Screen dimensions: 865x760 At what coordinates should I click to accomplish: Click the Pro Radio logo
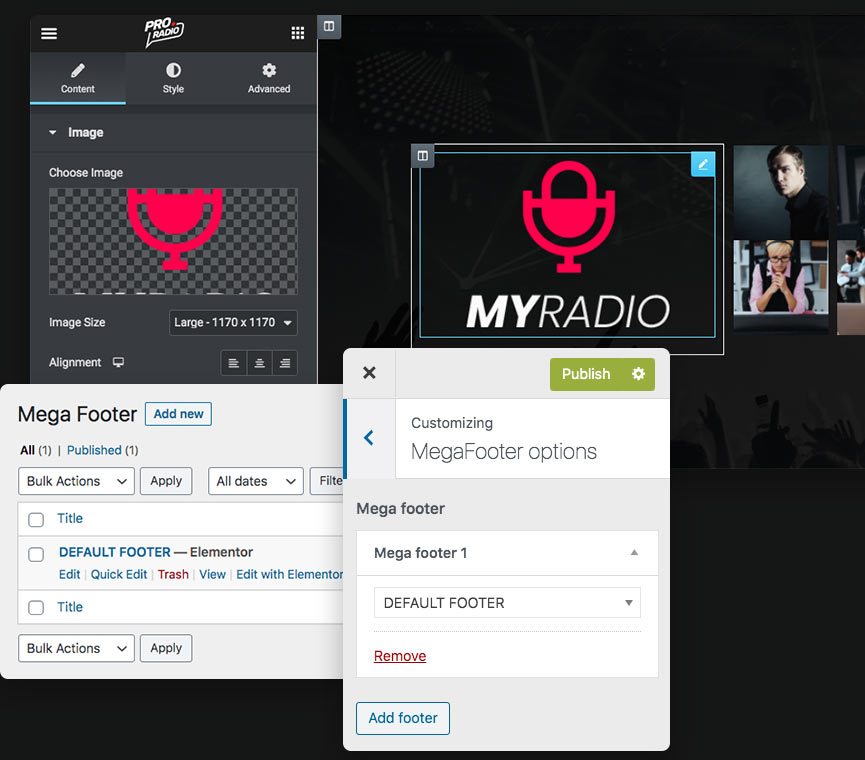point(164,33)
